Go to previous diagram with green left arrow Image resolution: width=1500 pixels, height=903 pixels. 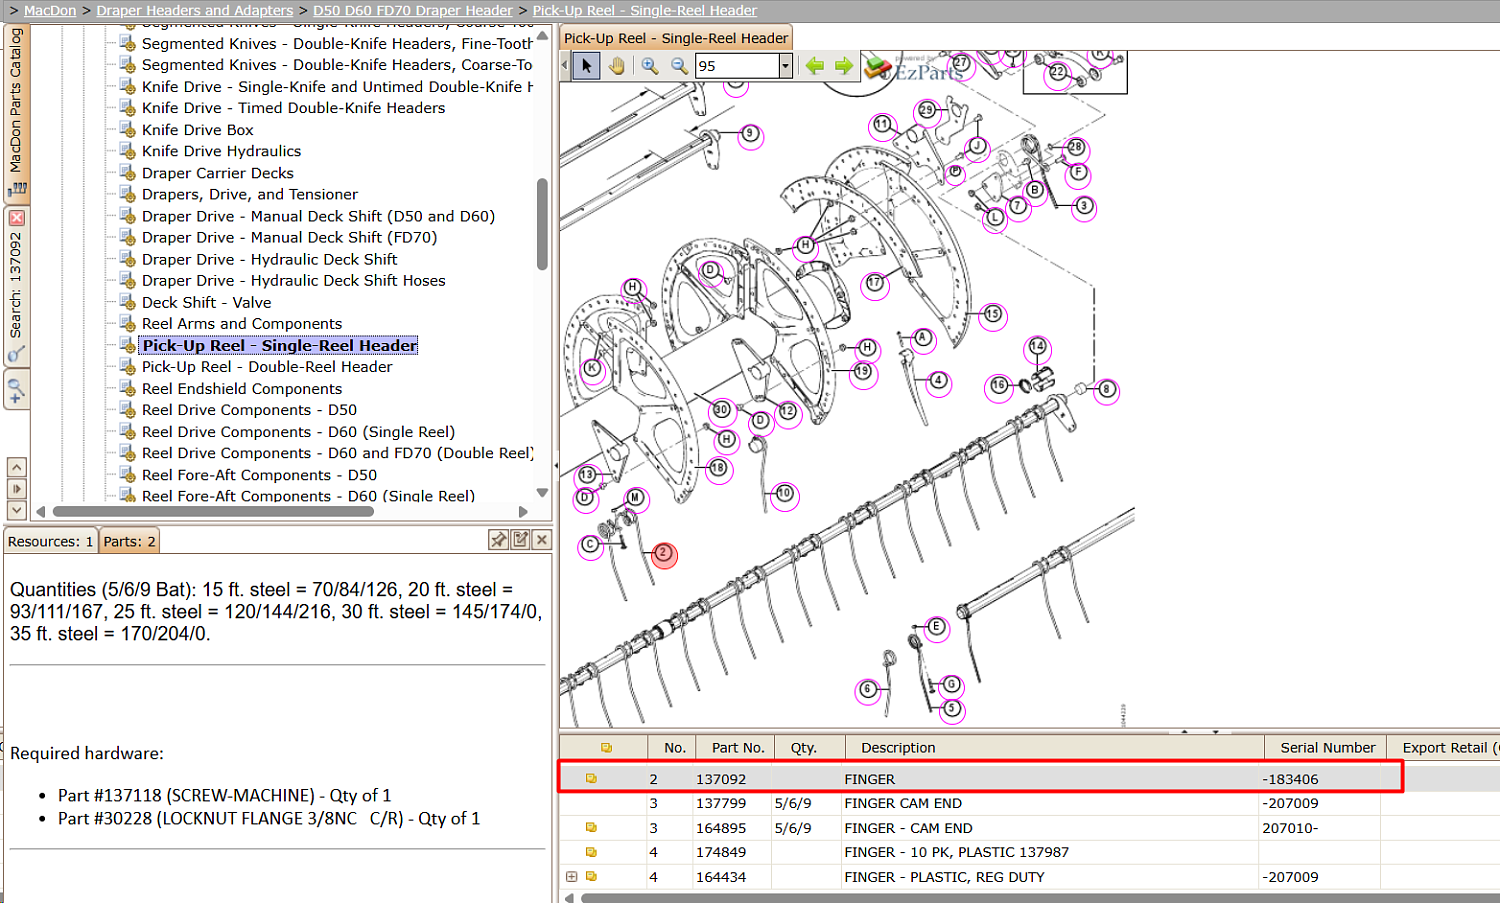point(815,66)
